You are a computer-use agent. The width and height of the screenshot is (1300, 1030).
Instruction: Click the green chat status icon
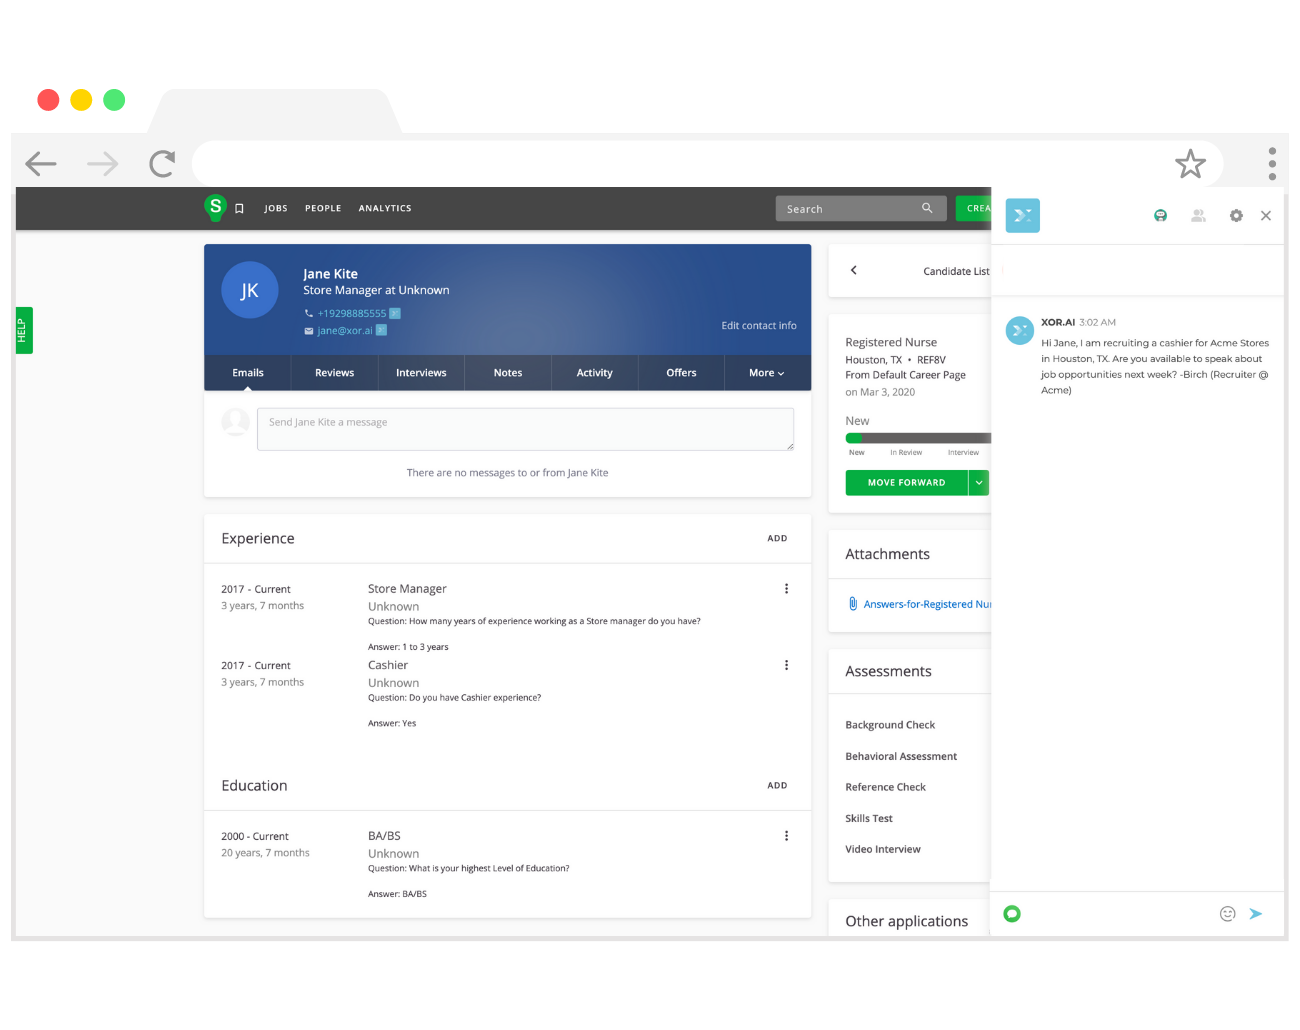(x=1012, y=914)
